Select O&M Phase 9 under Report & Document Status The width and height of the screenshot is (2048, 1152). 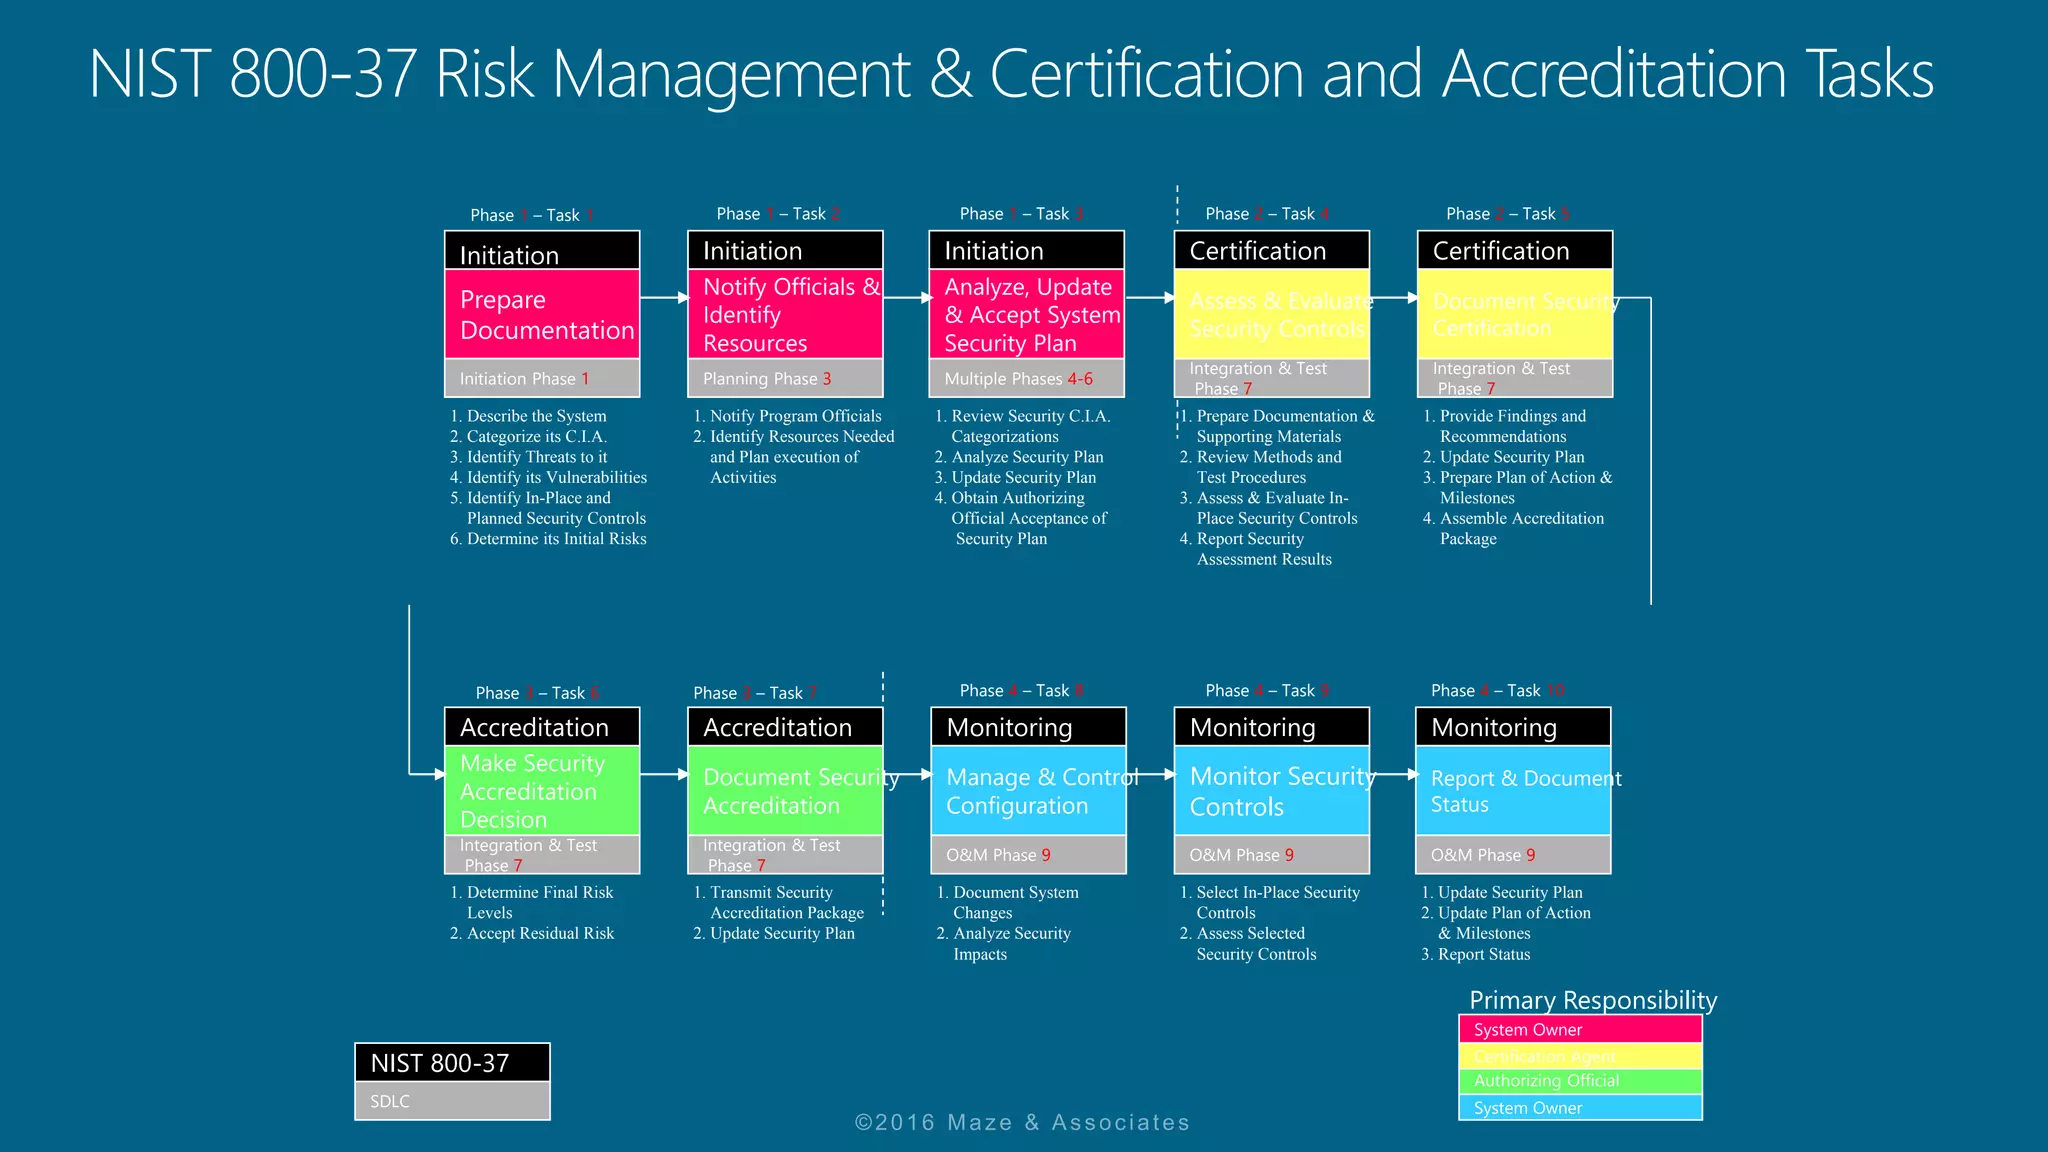(1513, 855)
